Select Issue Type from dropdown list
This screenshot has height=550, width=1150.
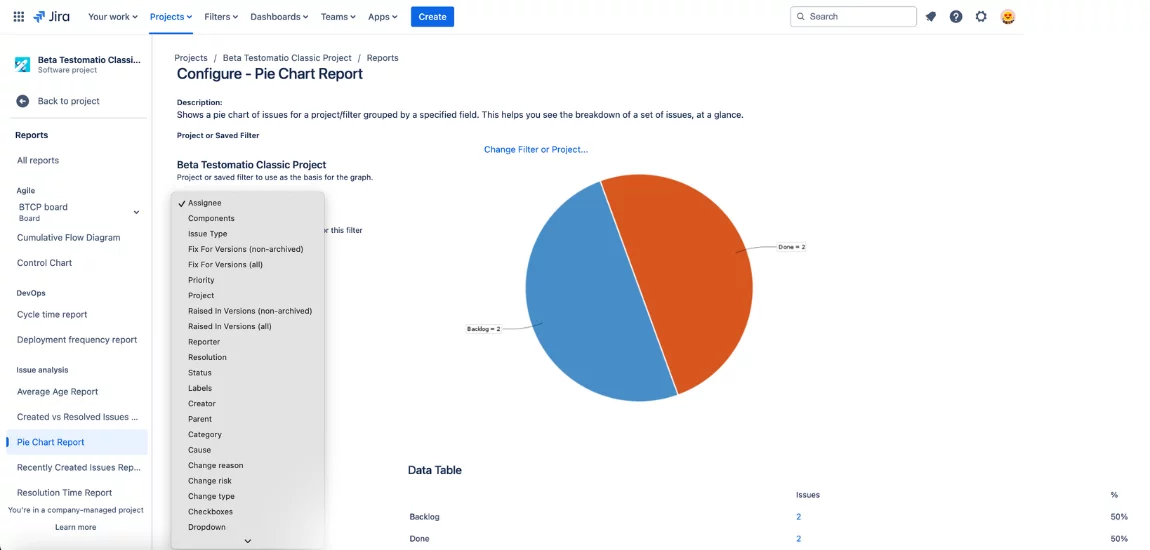tap(208, 234)
